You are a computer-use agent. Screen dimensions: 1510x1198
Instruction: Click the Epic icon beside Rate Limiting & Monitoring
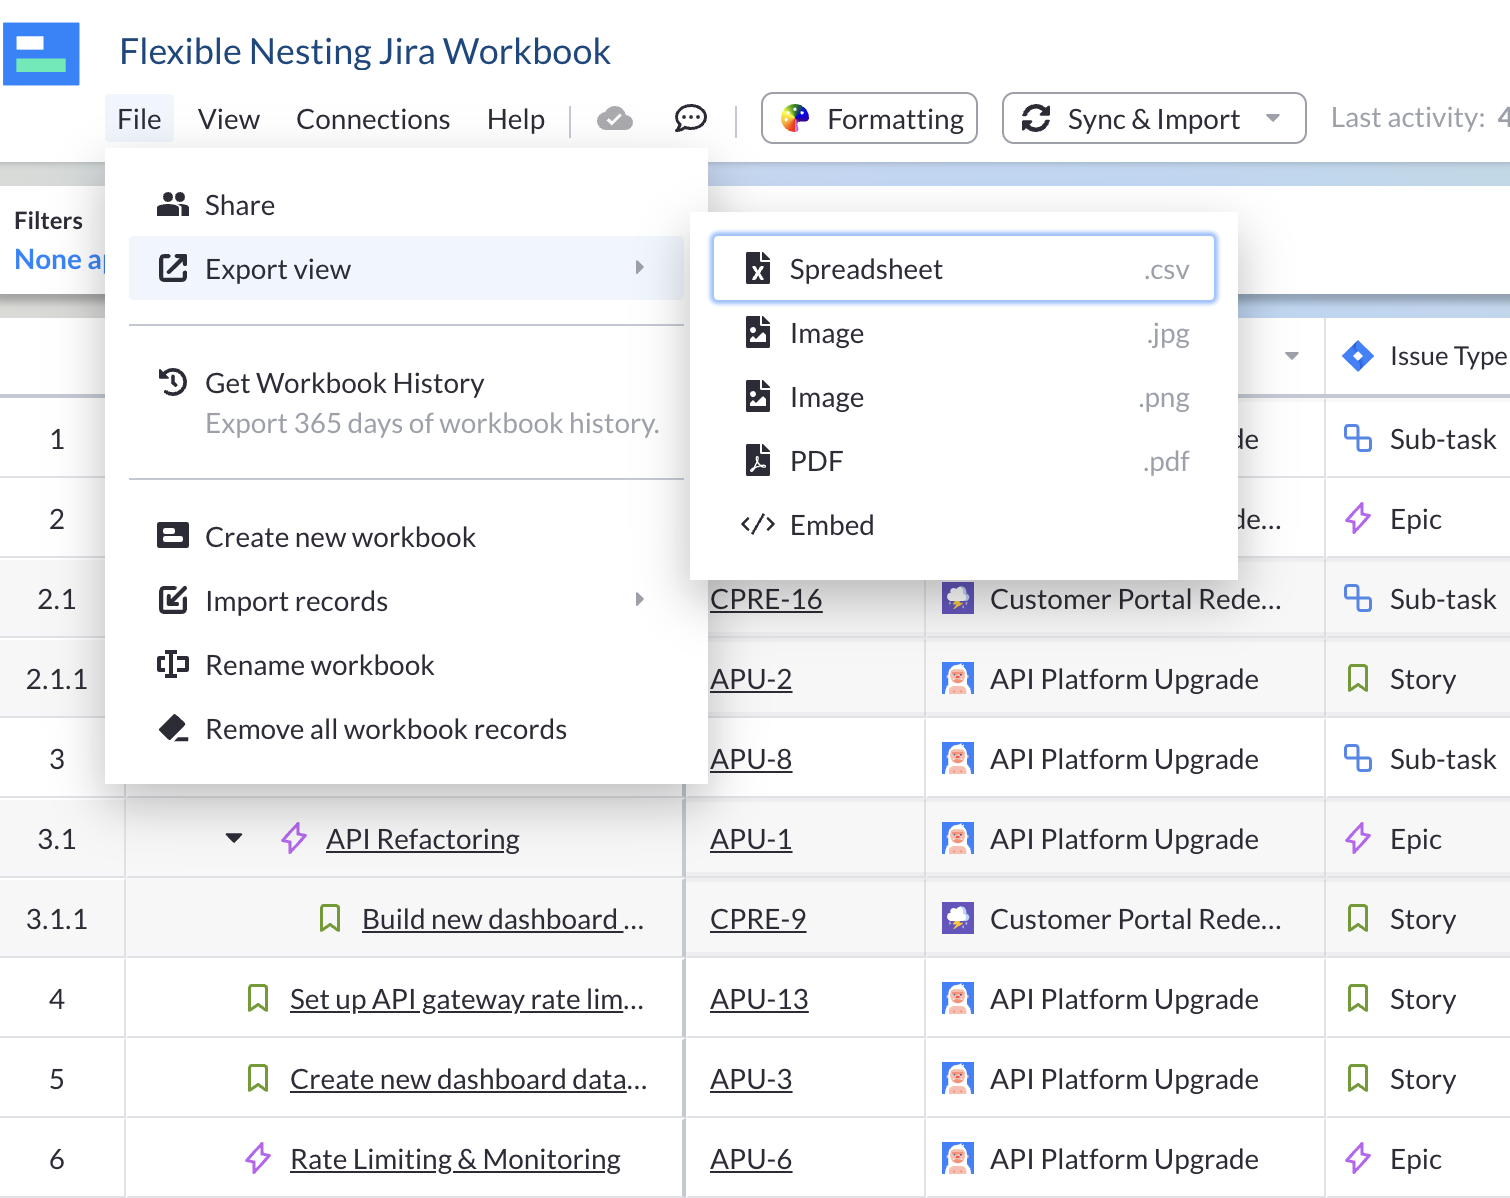[258, 1158]
